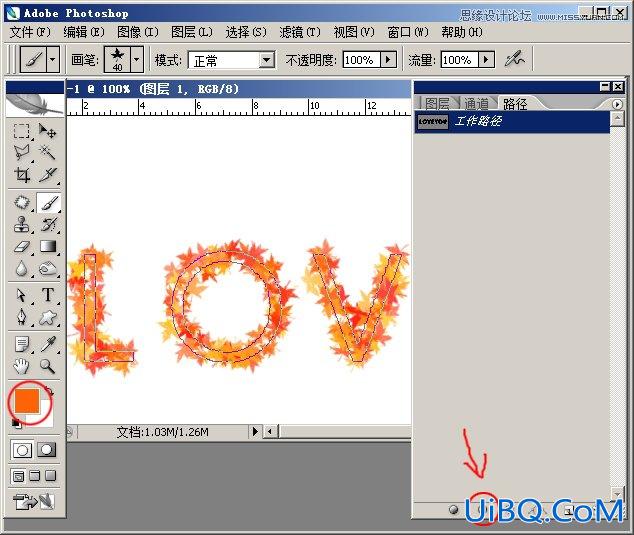Open the 选择(S) menu
Image resolution: width=634 pixels, height=535 pixels.
246,32
